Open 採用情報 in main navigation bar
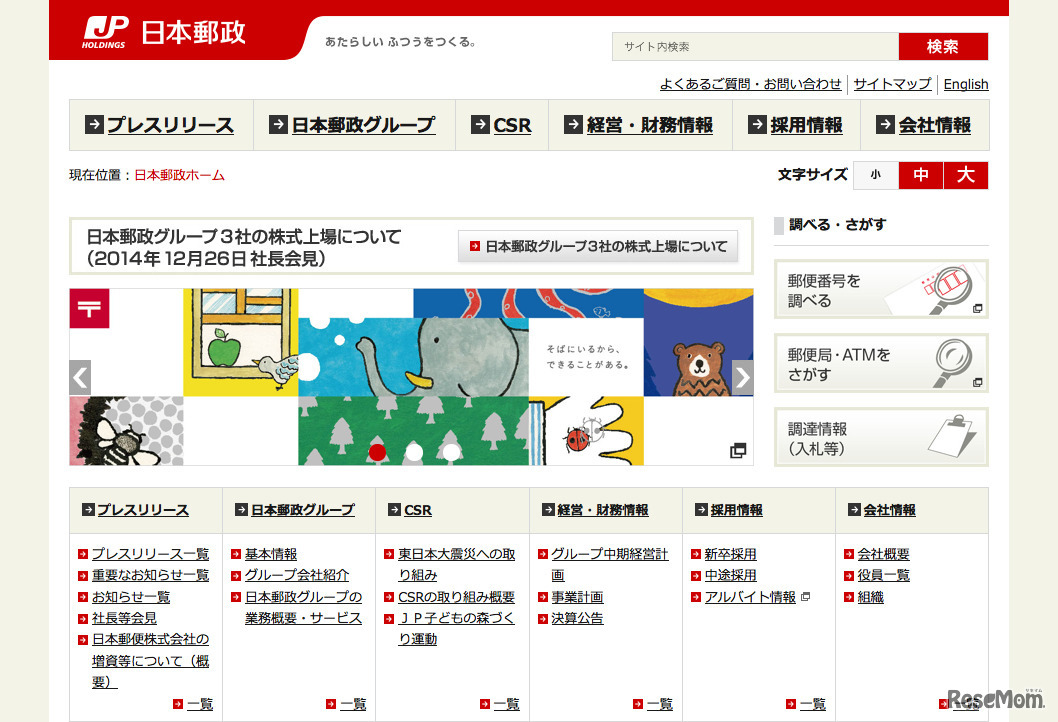 pyautogui.click(x=795, y=125)
